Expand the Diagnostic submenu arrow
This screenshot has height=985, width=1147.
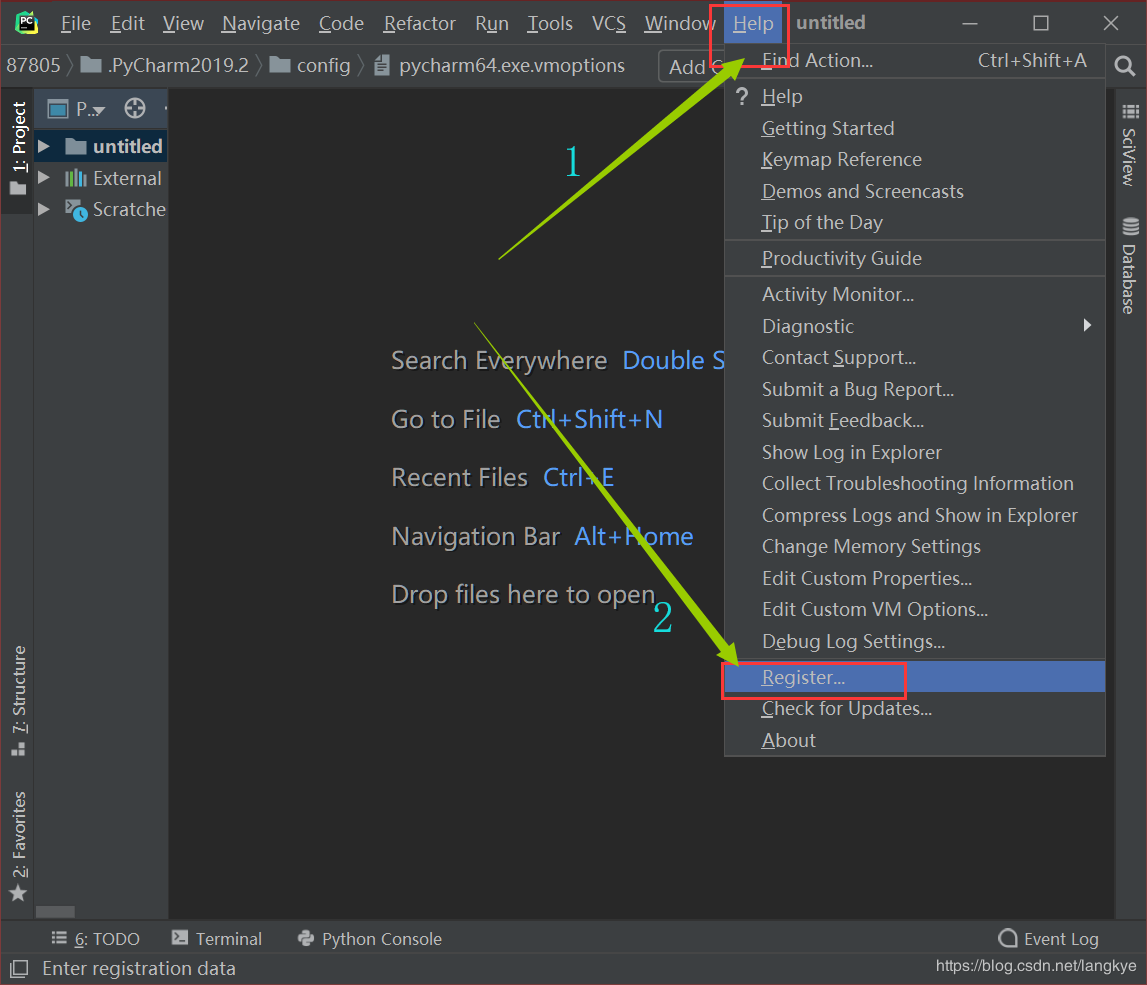tap(1087, 325)
